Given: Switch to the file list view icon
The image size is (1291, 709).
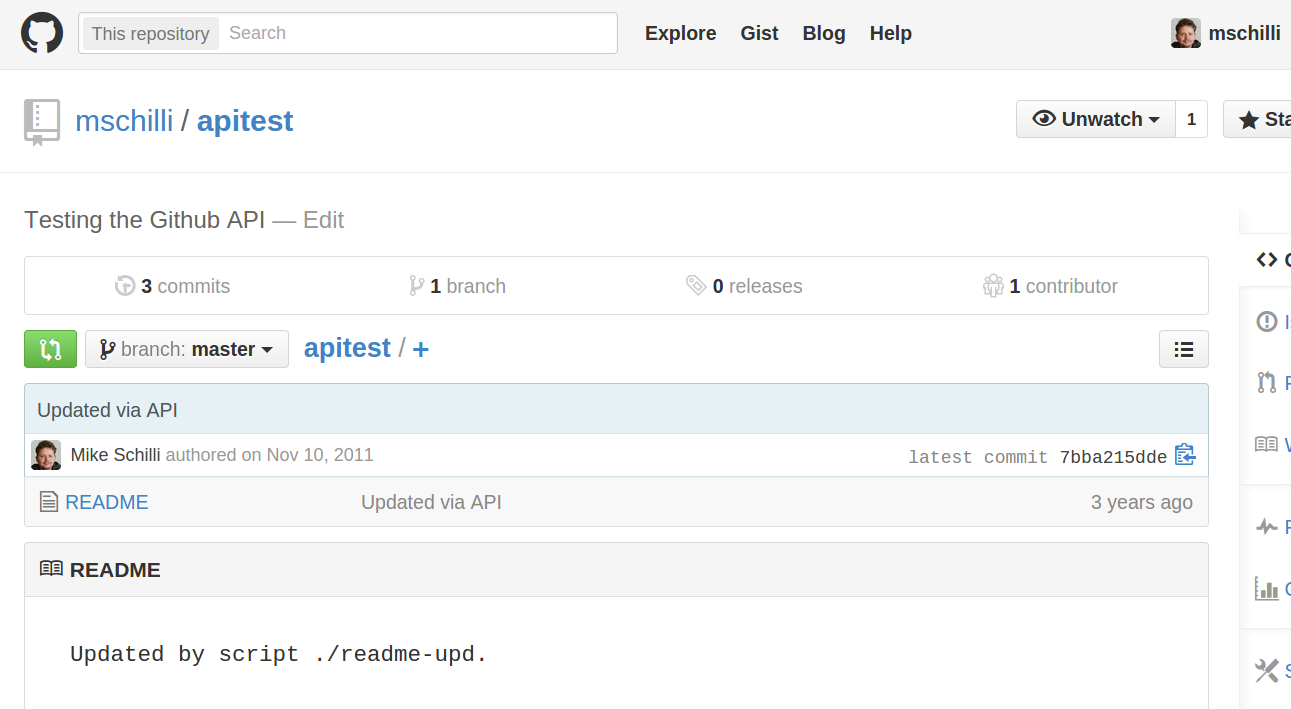Looking at the screenshot, I should tap(1184, 349).
